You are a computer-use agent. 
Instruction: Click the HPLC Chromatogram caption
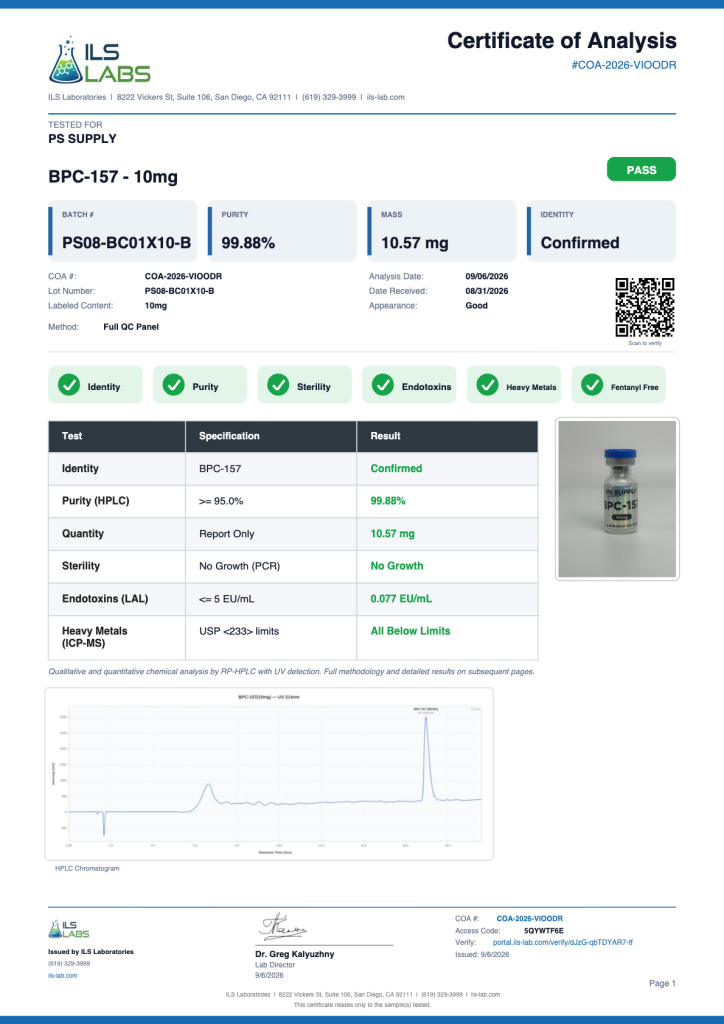(x=87, y=869)
